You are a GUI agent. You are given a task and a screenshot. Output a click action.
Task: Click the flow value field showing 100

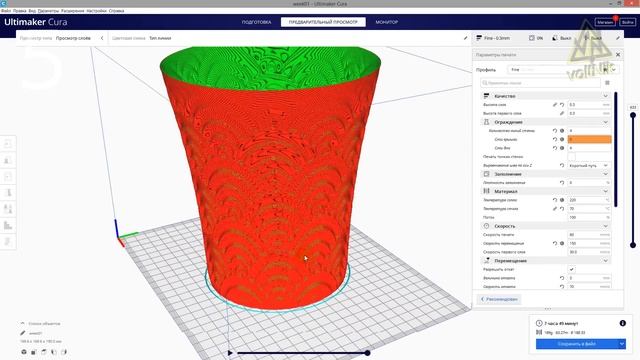pyautogui.click(x=589, y=218)
